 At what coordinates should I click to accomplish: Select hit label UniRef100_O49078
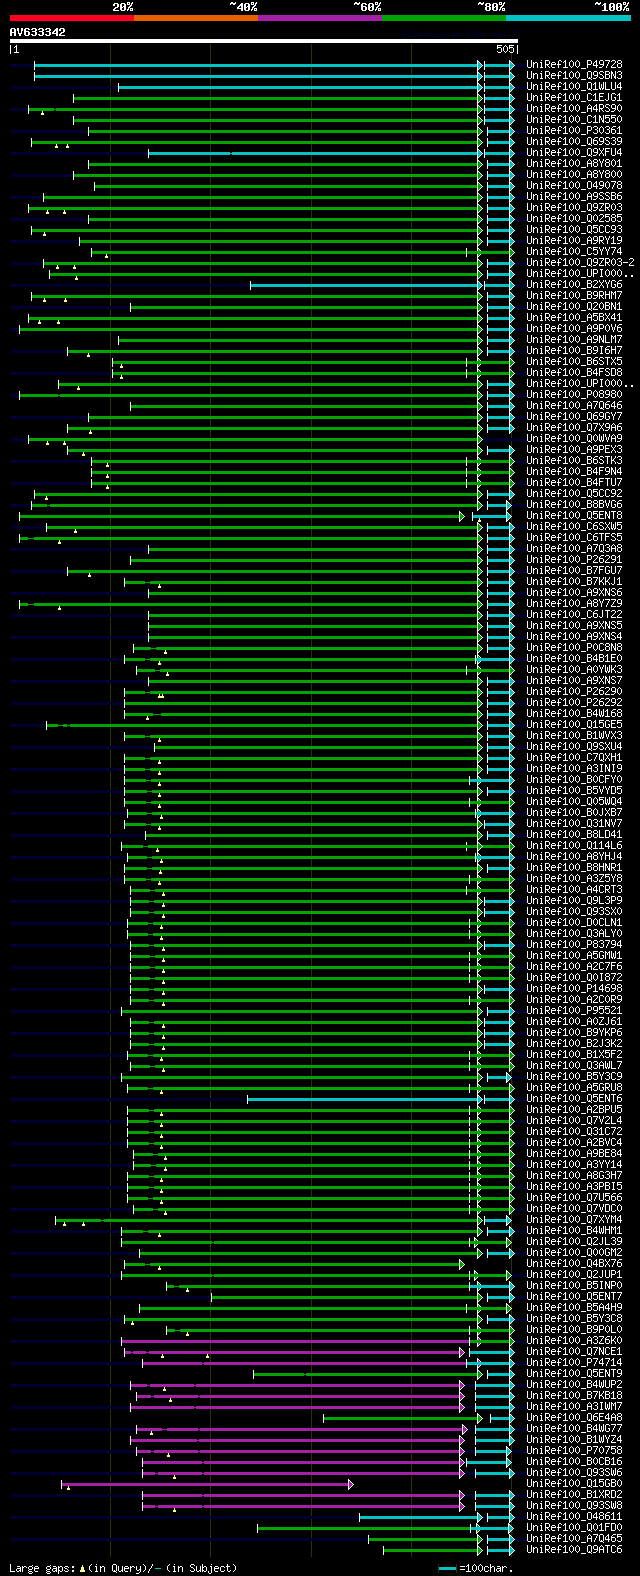[x=574, y=186]
